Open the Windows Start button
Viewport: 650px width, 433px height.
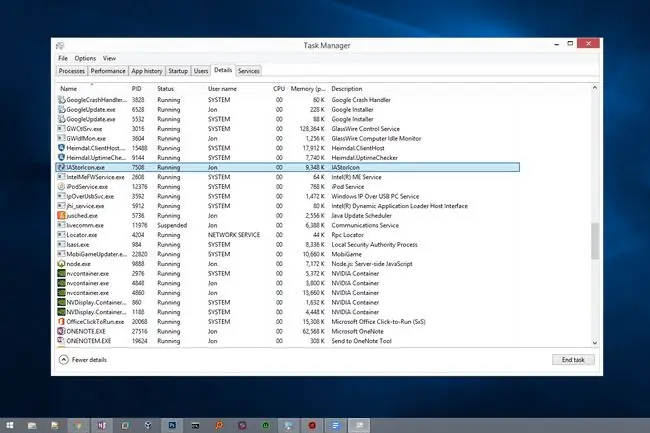[x=10, y=425]
